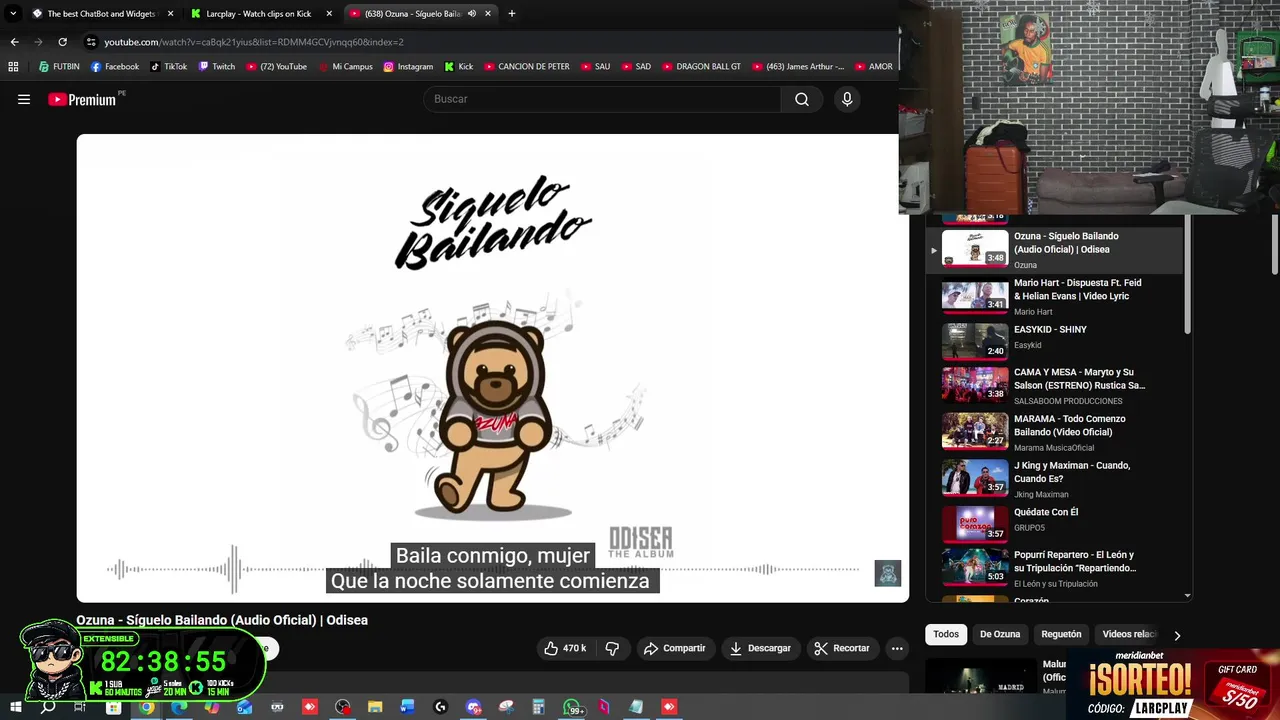Open the TikTok bookmark
Screen dimensions: 1280x720
168,67
